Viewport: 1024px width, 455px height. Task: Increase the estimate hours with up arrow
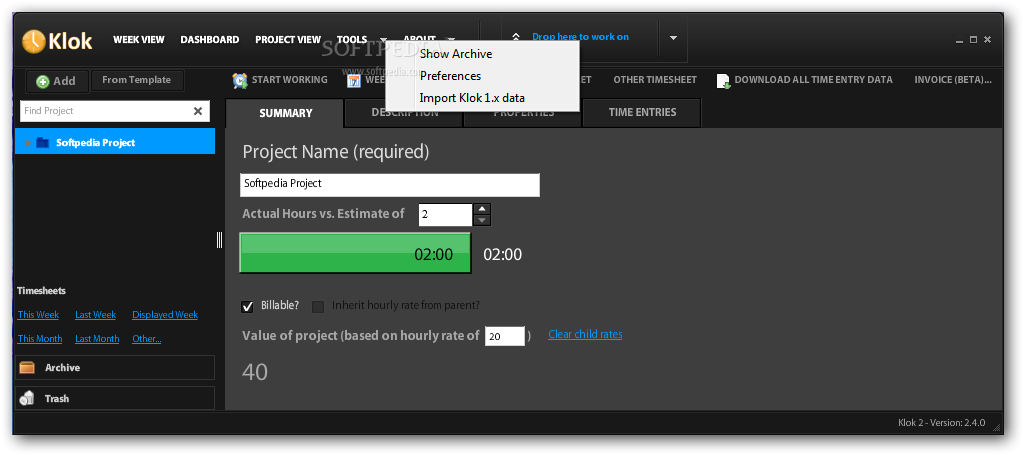point(482,209)
